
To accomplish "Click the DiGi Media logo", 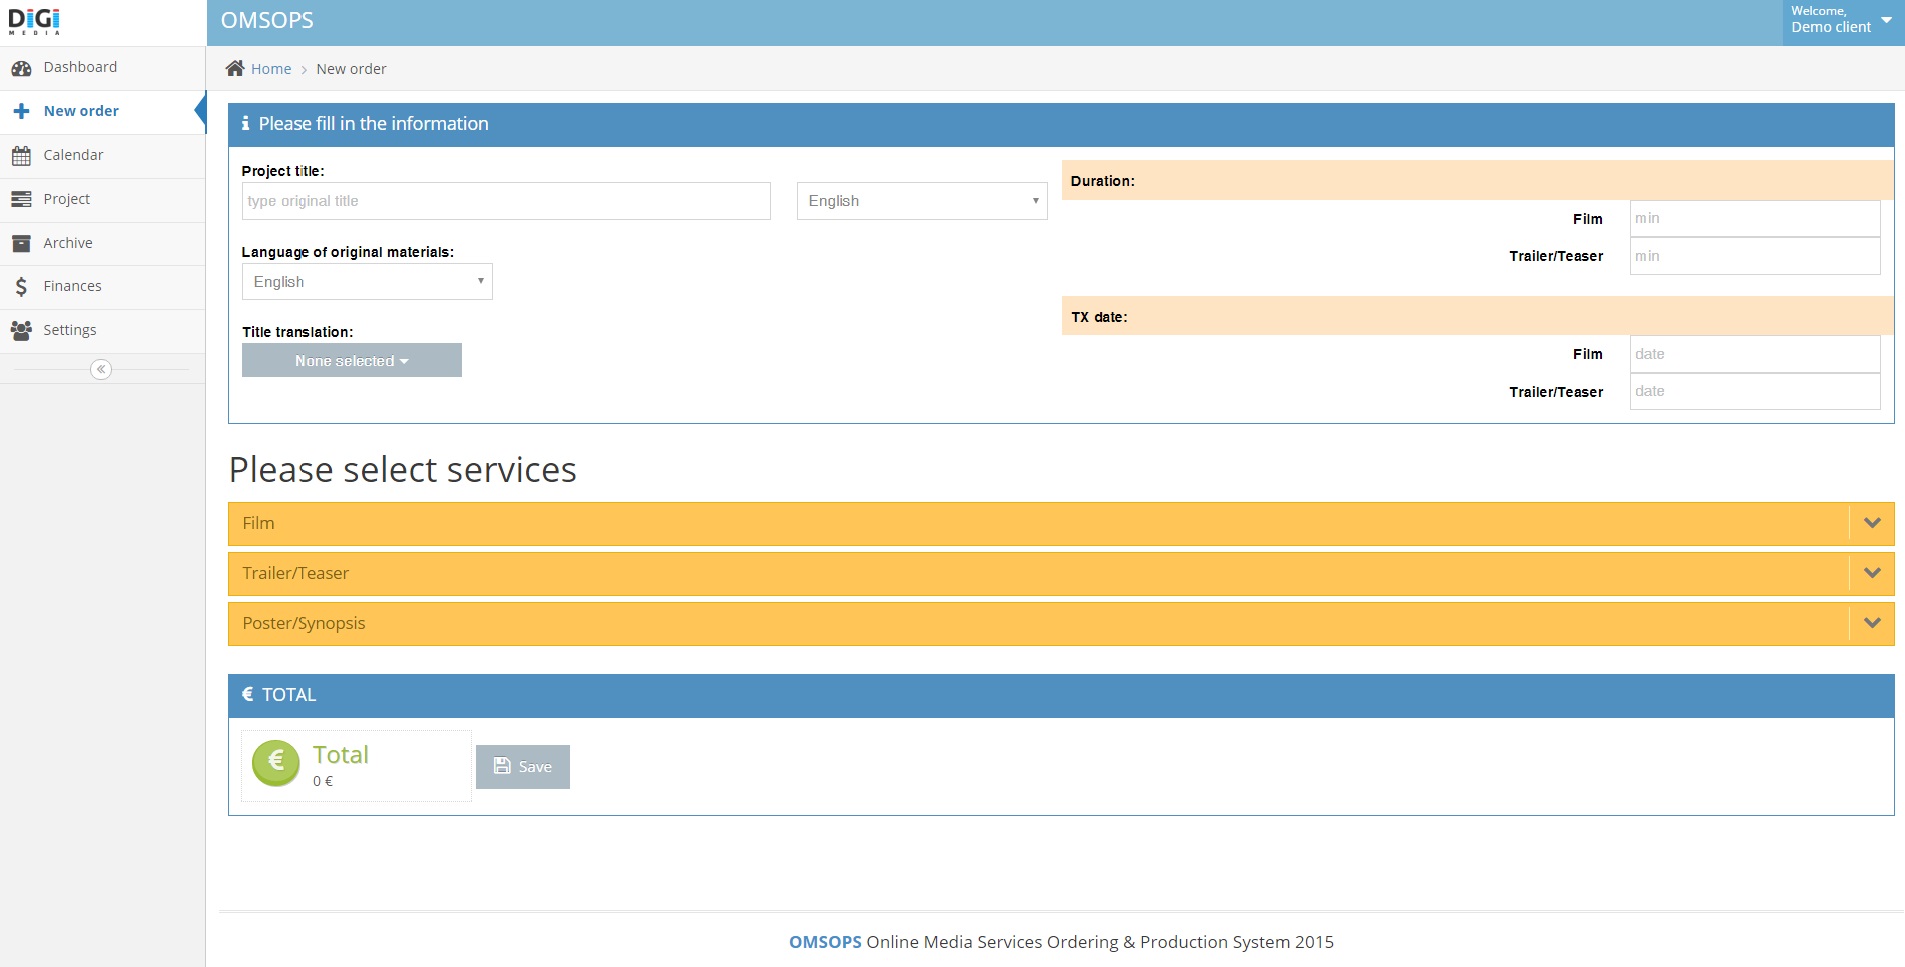I will pos(34,21).
